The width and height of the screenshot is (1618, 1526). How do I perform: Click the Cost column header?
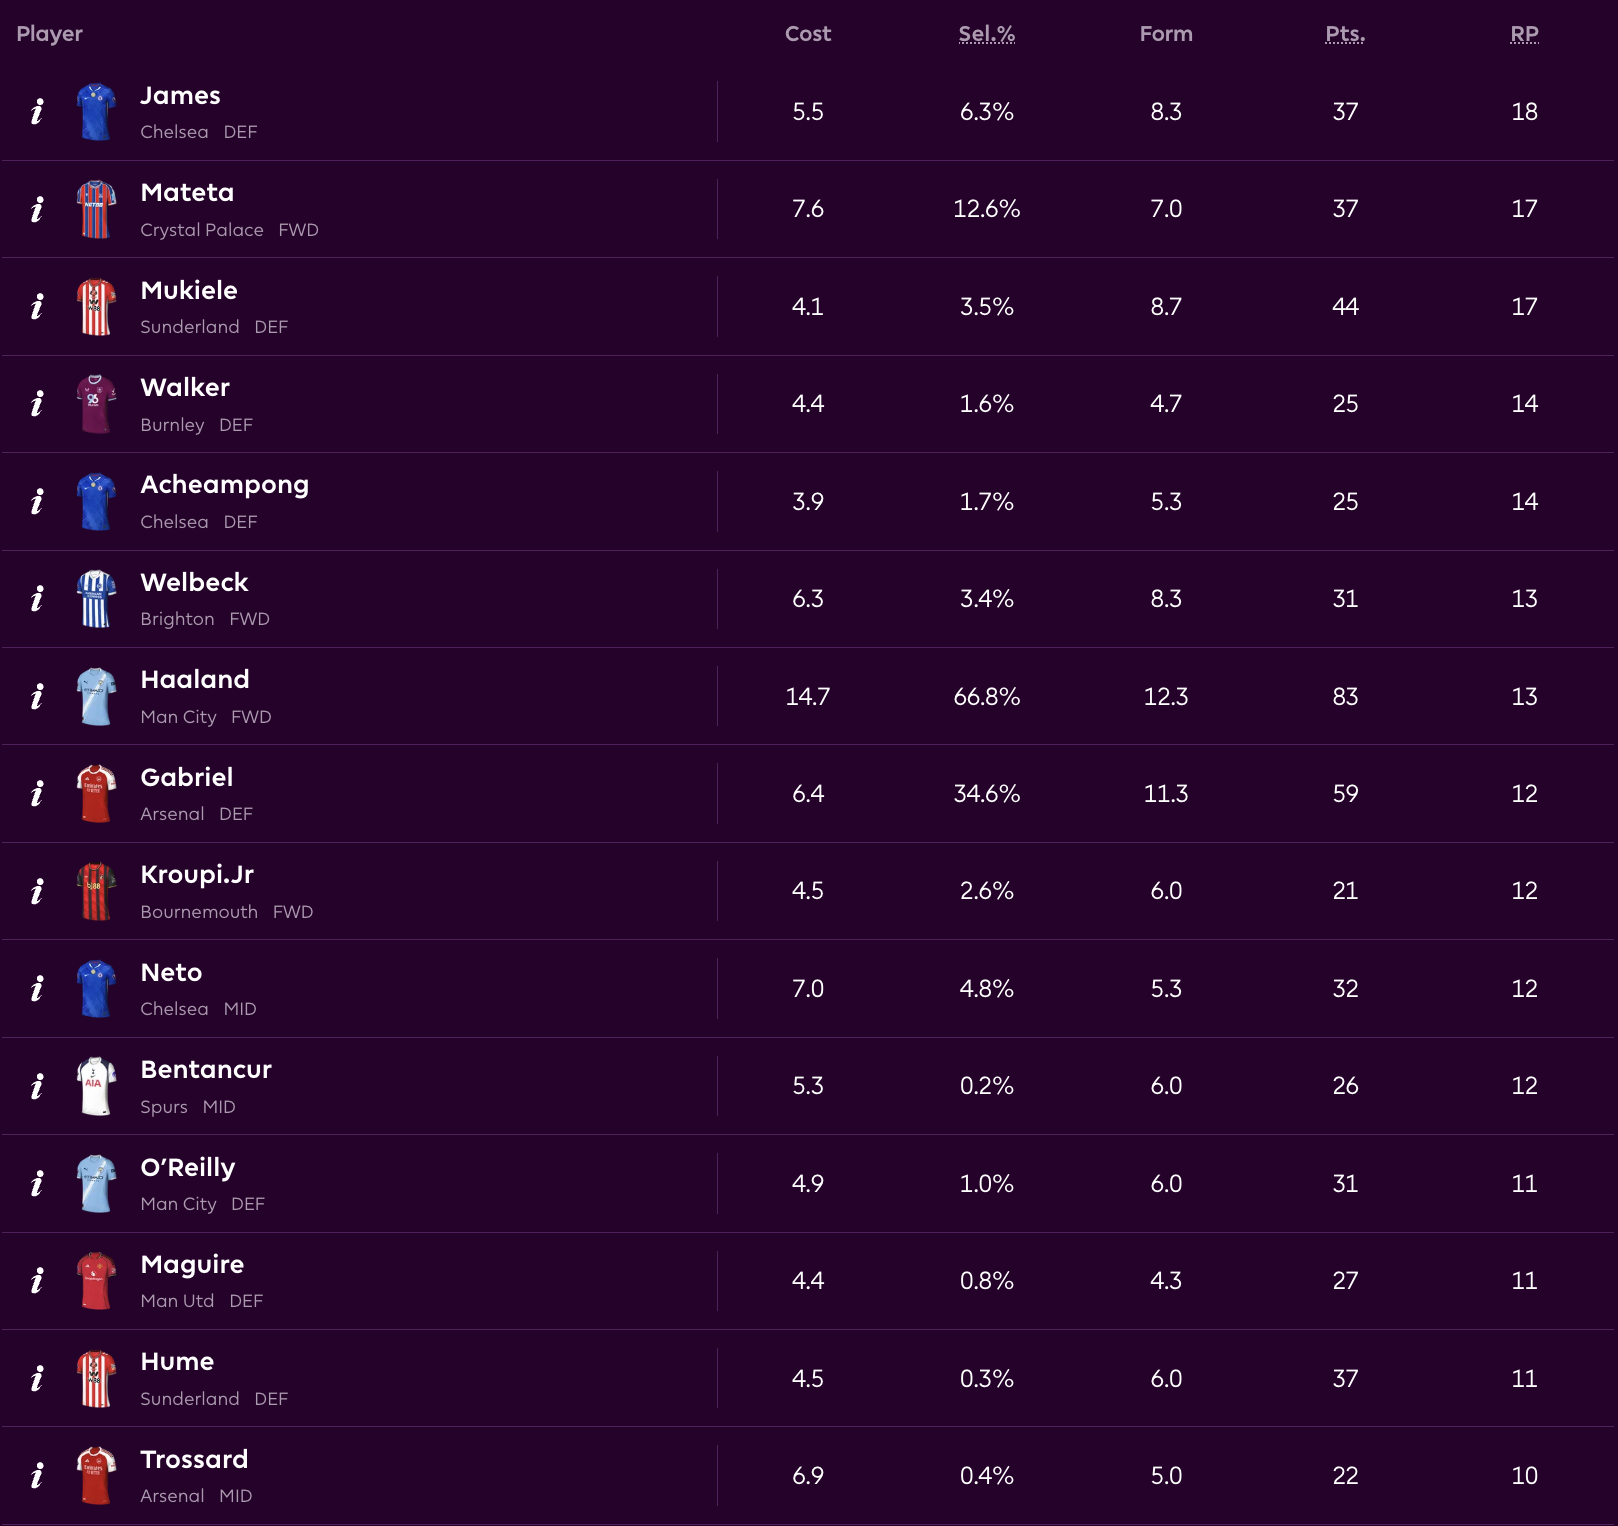pos(807,34)
